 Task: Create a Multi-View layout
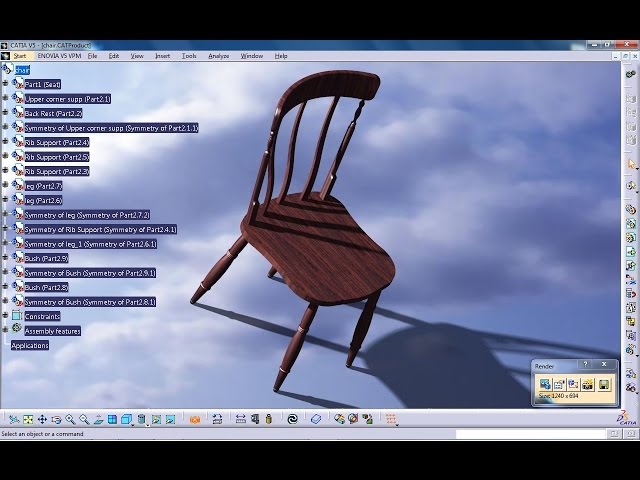112,419
